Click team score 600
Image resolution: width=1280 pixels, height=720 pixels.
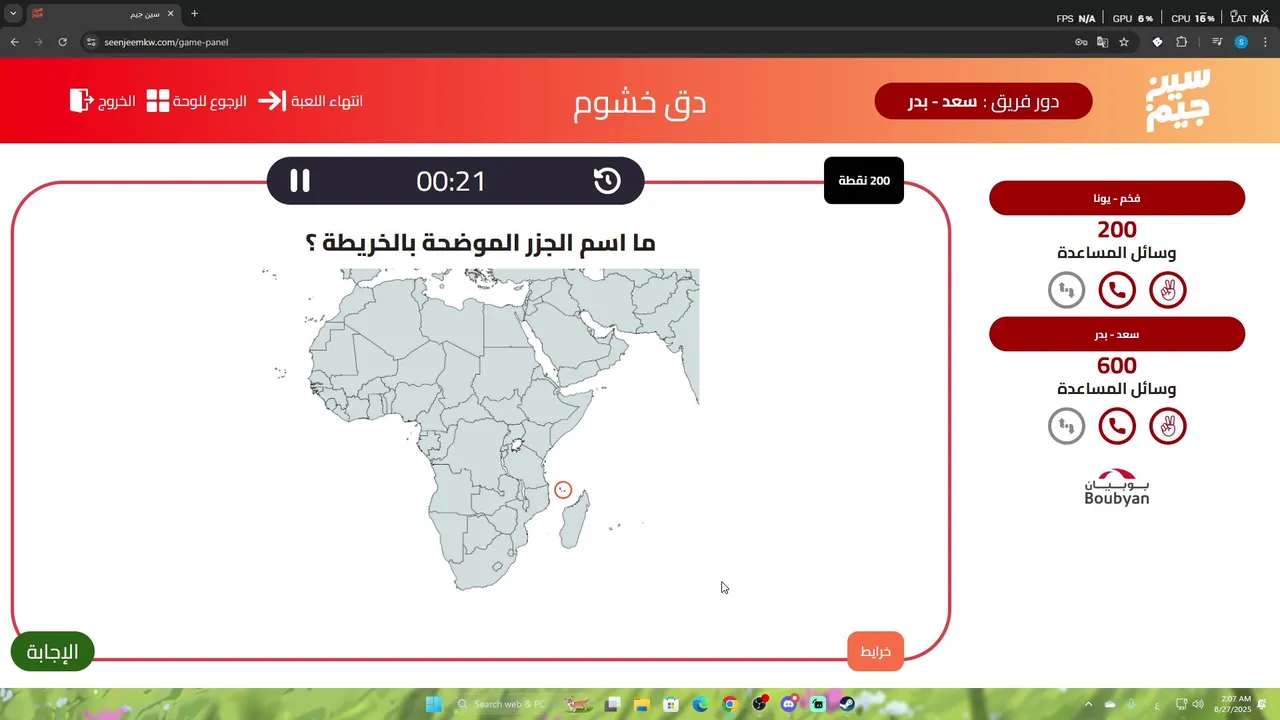coord(1117,366)
